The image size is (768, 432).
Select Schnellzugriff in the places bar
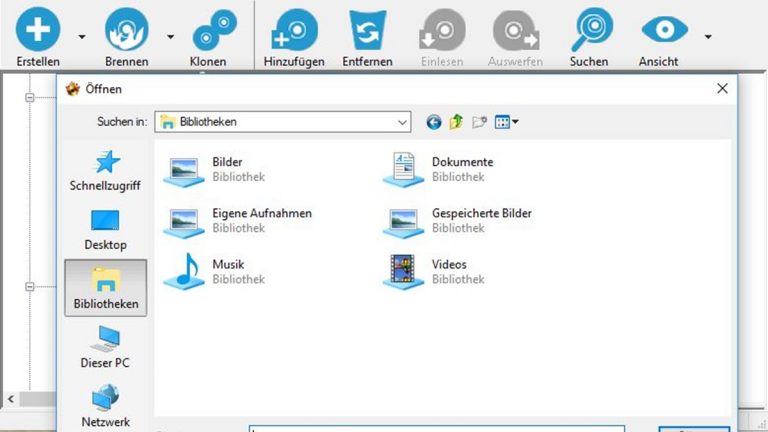(x=105, y=170)
